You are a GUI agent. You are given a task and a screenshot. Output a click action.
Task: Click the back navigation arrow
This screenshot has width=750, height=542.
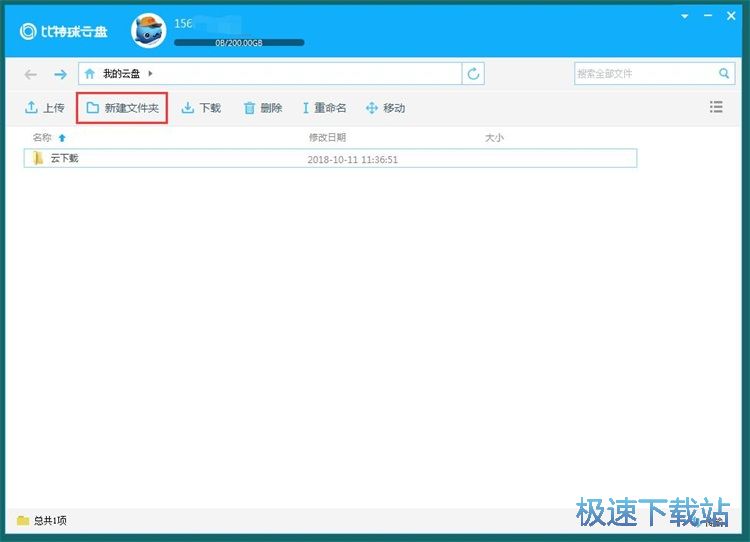pos(31,74)
